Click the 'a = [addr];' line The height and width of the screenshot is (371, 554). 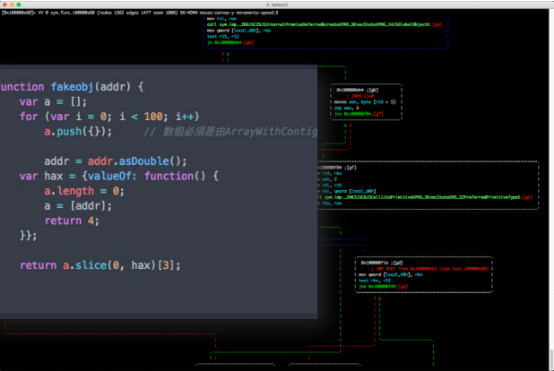(78, 206)
